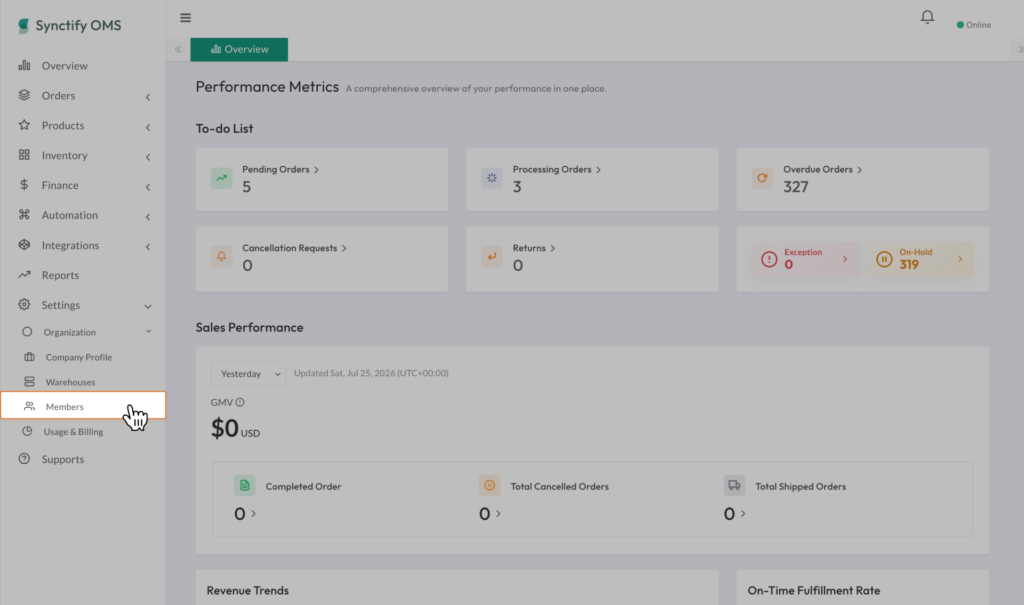Click the Products star icon

(x=24, y=125)
